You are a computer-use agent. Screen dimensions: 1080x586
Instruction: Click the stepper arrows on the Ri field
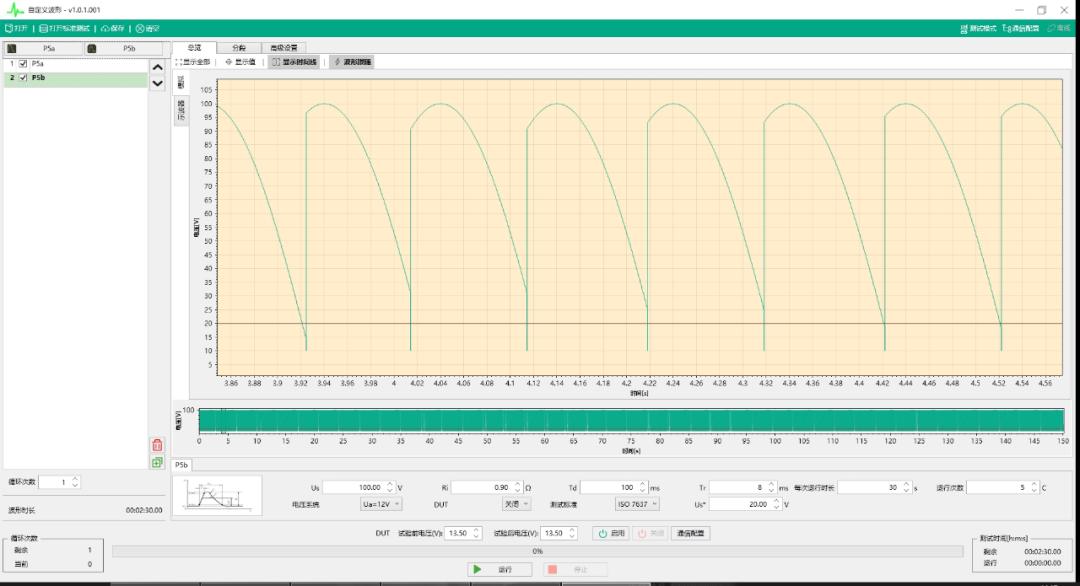pyautogui.click(x=518, y=487)
